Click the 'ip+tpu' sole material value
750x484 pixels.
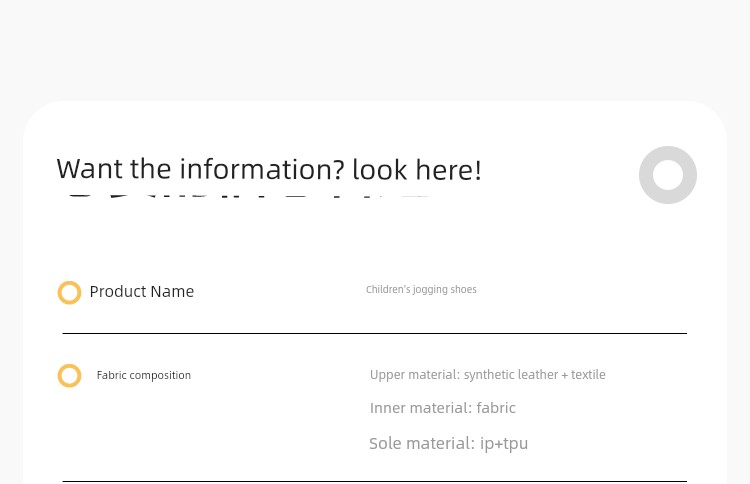tap(504, 444)
